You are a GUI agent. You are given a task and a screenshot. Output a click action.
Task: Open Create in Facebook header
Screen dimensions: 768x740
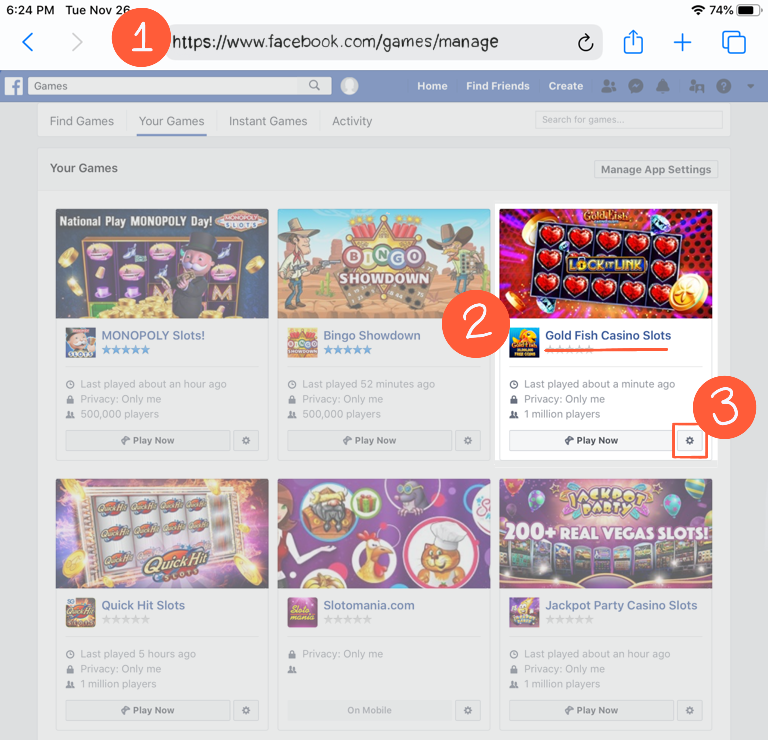566,86
